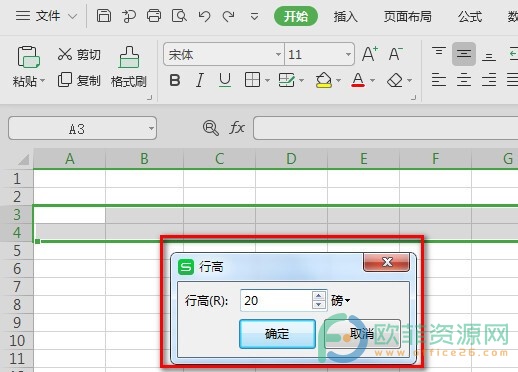The image size is (518, 372).
Task: Apply the red font color
Action: pyautogui.click(x=358, y=80)
